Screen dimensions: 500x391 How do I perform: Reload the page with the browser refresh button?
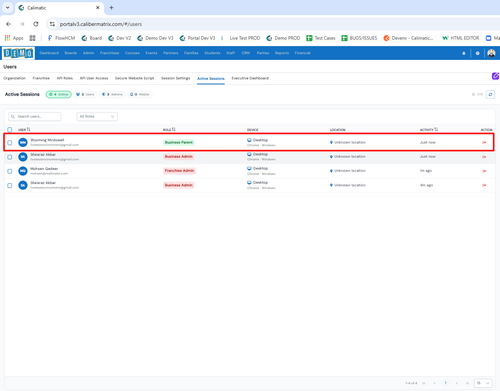coord(36,24)
